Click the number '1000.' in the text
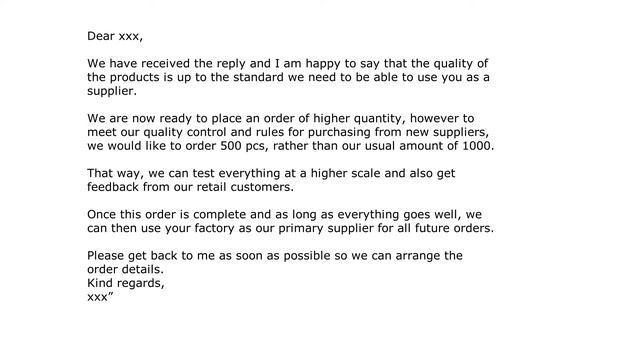640x360 pixels. coord(478,146)
